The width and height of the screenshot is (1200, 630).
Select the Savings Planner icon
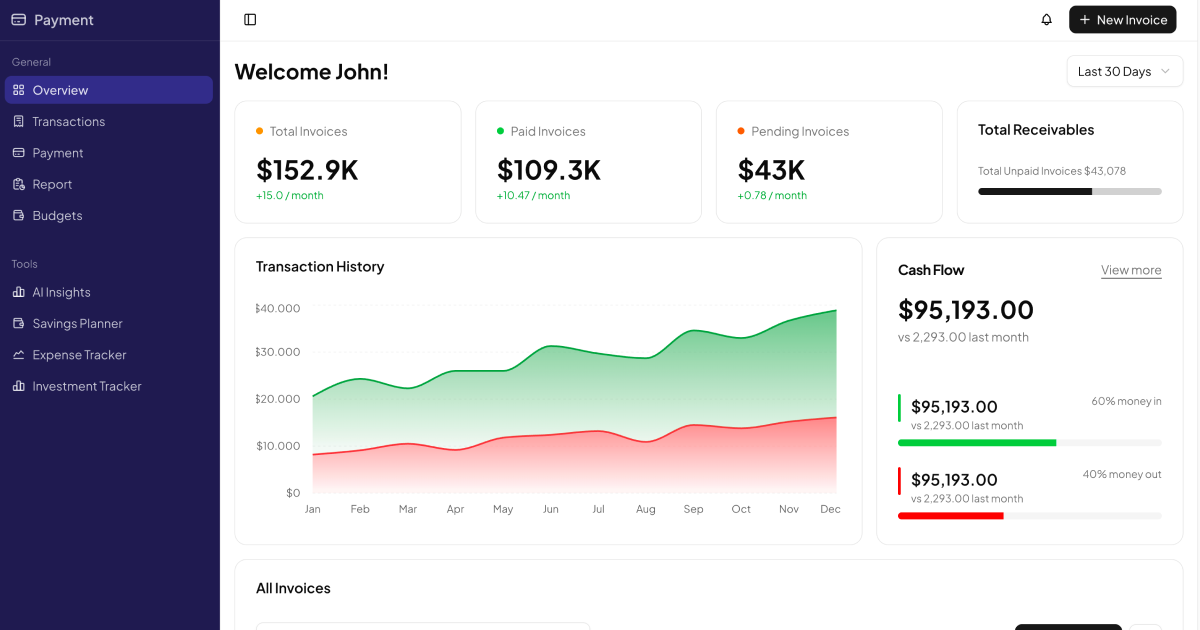pos(20,323)
